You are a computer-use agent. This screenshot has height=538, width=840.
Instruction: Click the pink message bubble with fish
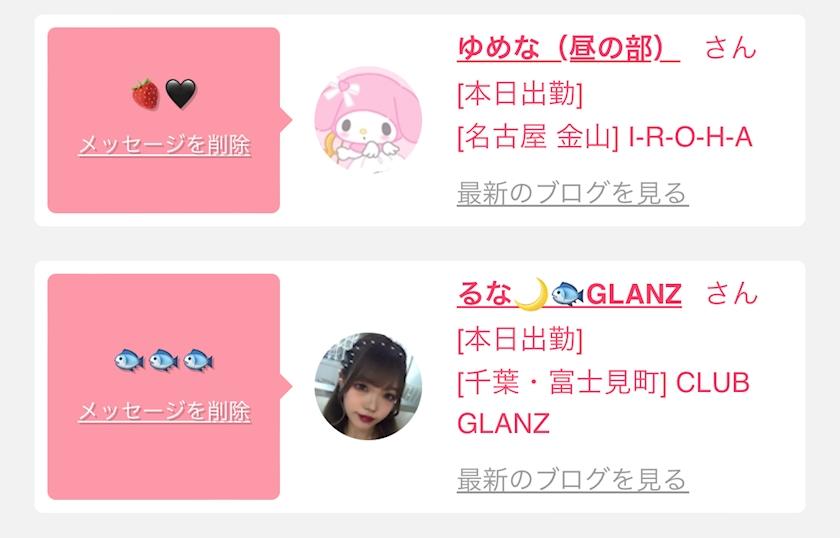[x=164, y=386]
